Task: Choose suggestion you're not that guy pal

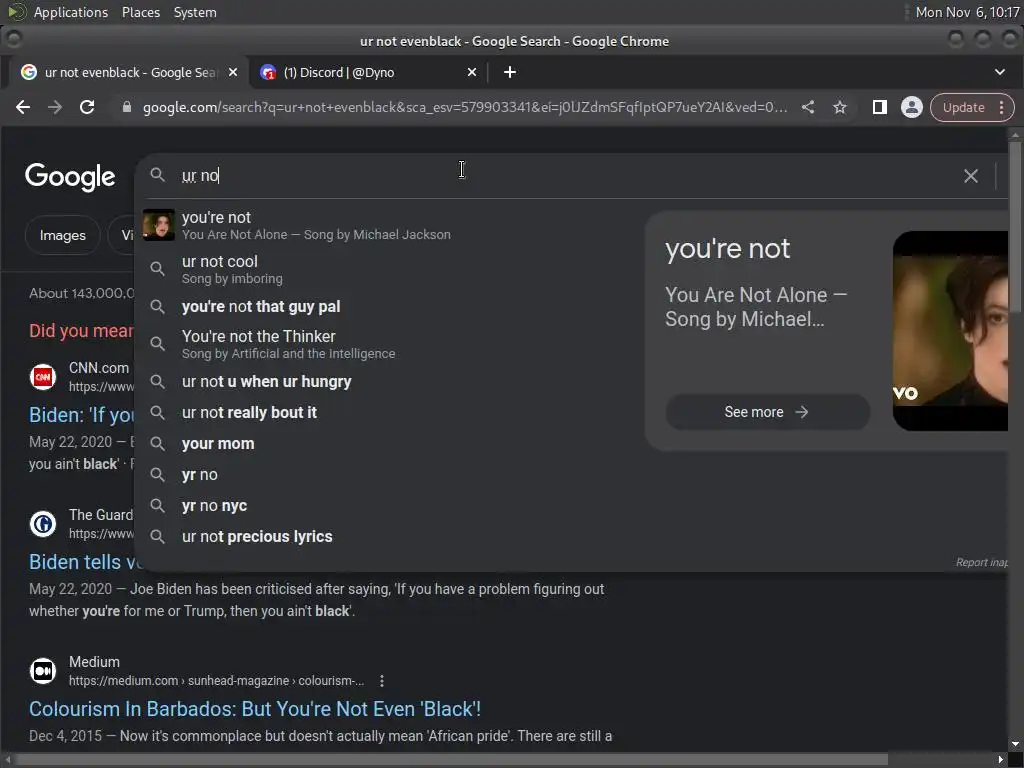Action: [x=389, y=306]
